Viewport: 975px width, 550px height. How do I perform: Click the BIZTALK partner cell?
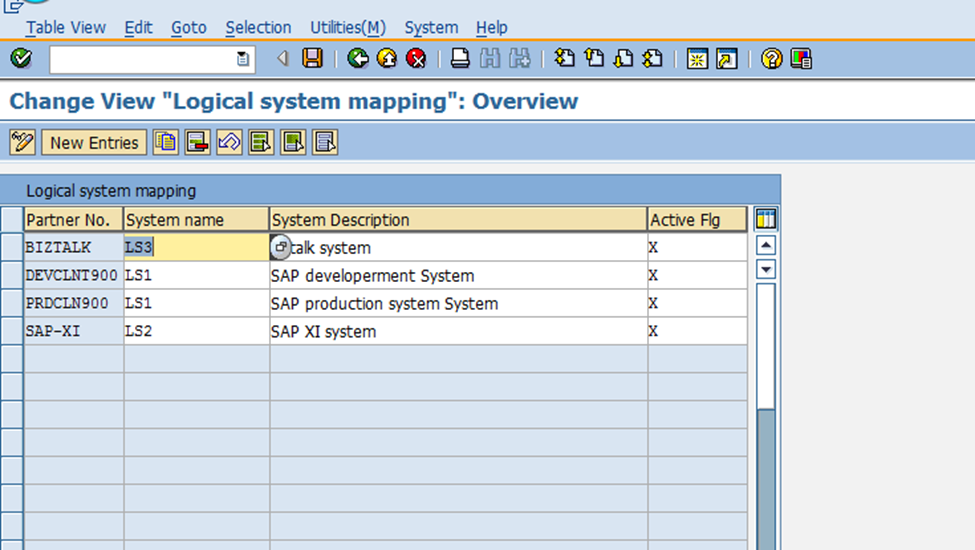73,247
